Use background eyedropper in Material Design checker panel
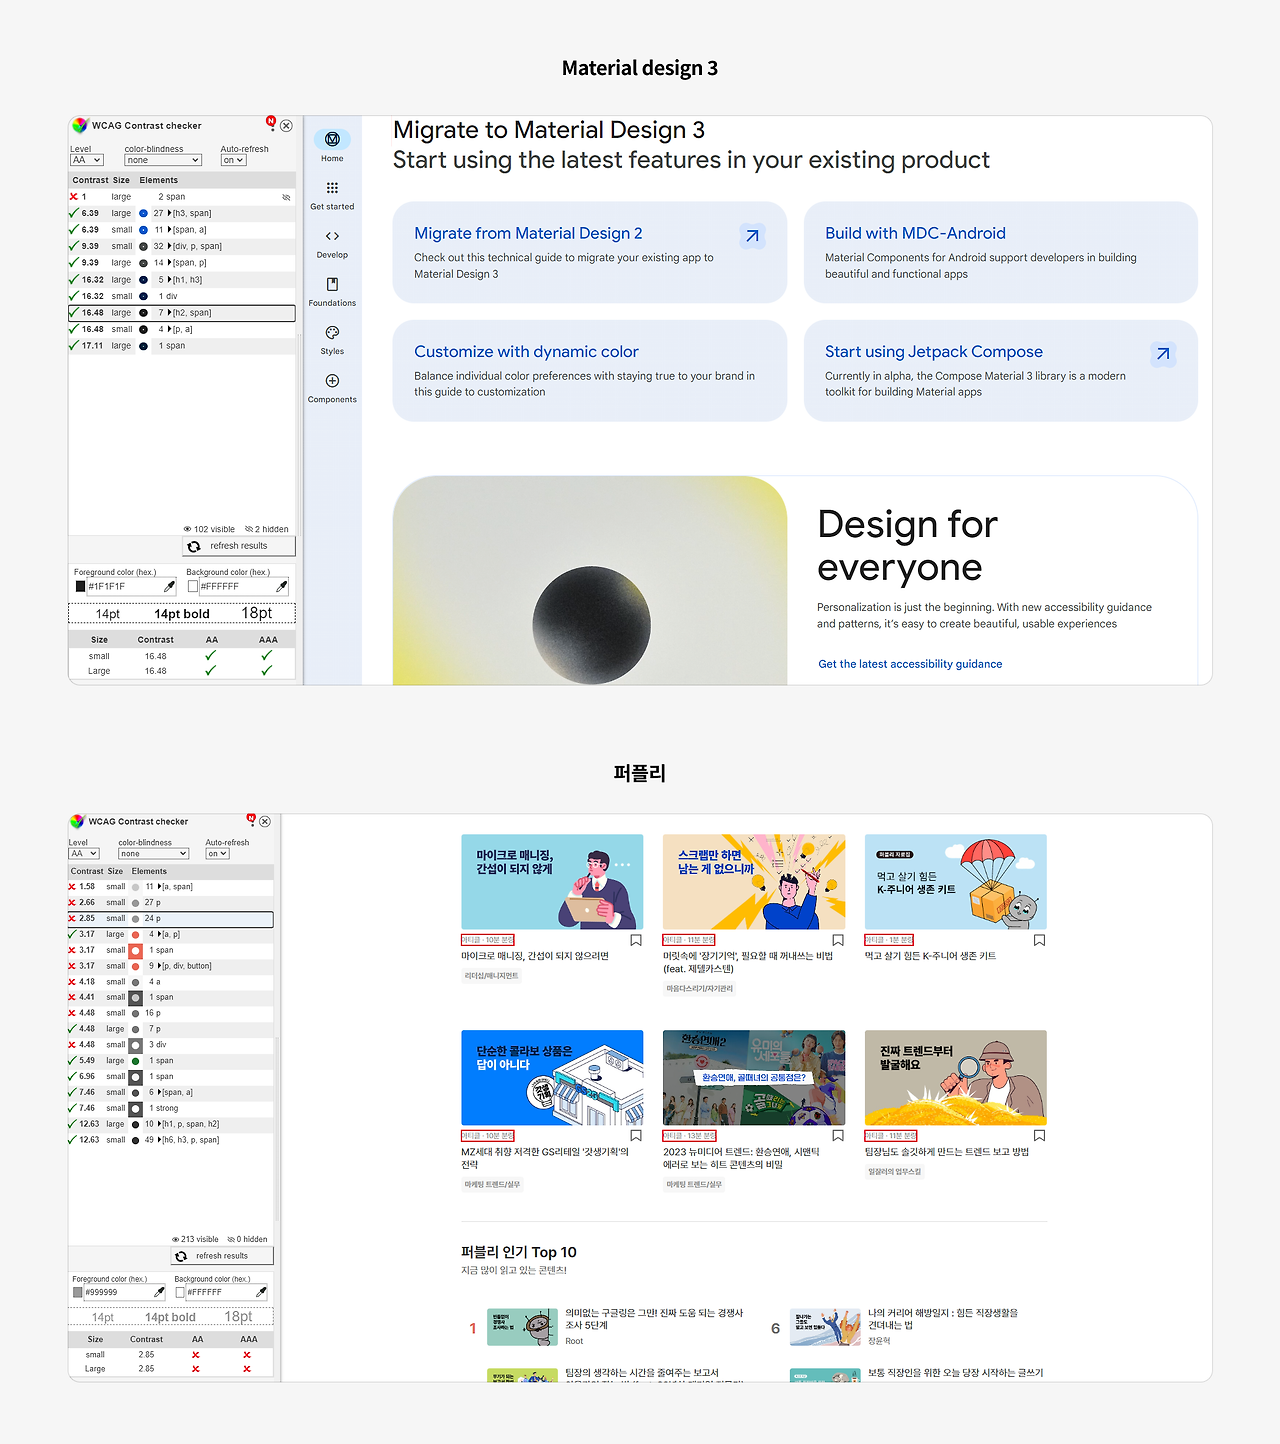Image resolution: width=1280 pixels, height=1444 pixels. click(x=282, y=587)
